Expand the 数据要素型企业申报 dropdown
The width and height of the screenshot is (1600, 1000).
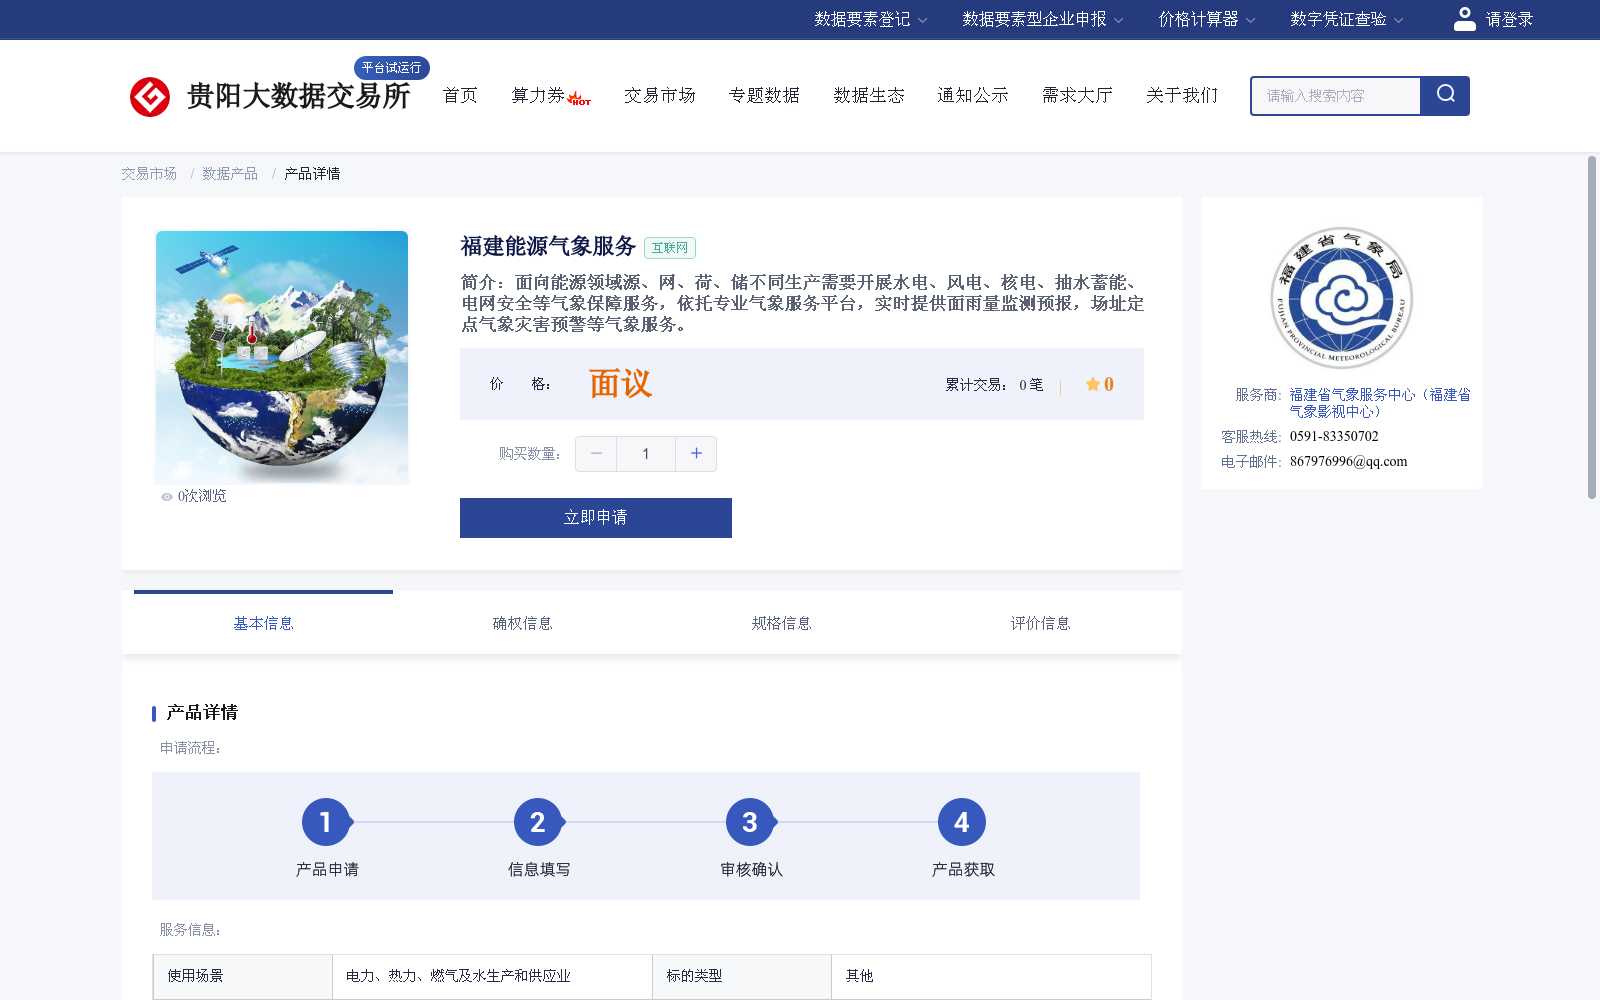pyautogui.click(x=1043, y=19)
